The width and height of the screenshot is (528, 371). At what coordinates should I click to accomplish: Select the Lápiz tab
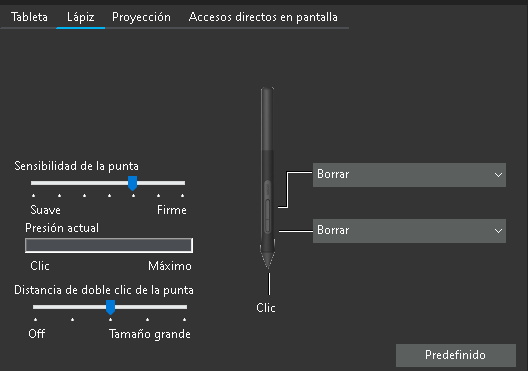(80, 17)
